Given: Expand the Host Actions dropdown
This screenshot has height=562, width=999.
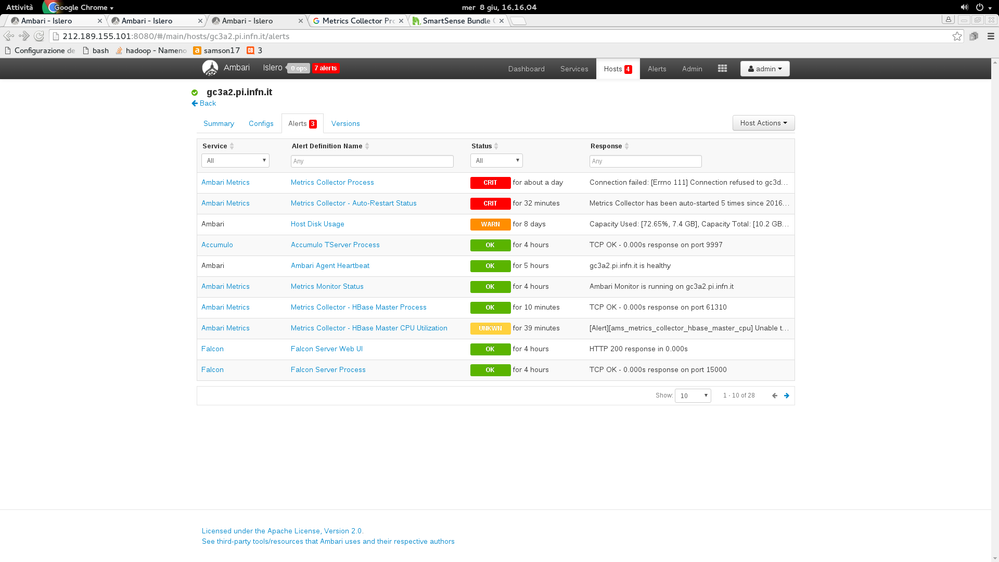Looking at the screenshot, I should pos(763,123).
